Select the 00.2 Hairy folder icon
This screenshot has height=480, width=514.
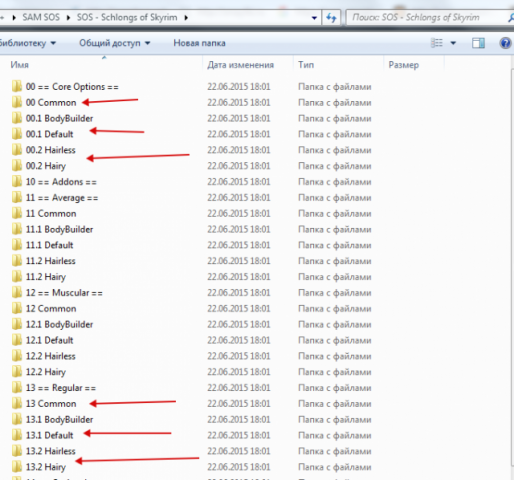(17, 166)
